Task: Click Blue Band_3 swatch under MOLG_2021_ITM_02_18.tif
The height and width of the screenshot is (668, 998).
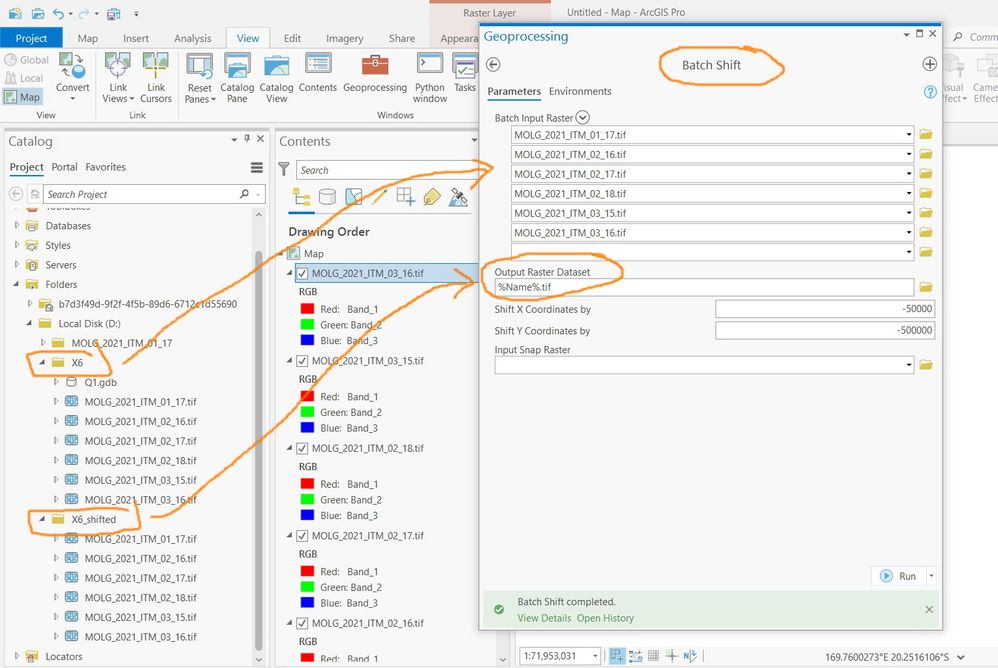Action: [307, 515]
